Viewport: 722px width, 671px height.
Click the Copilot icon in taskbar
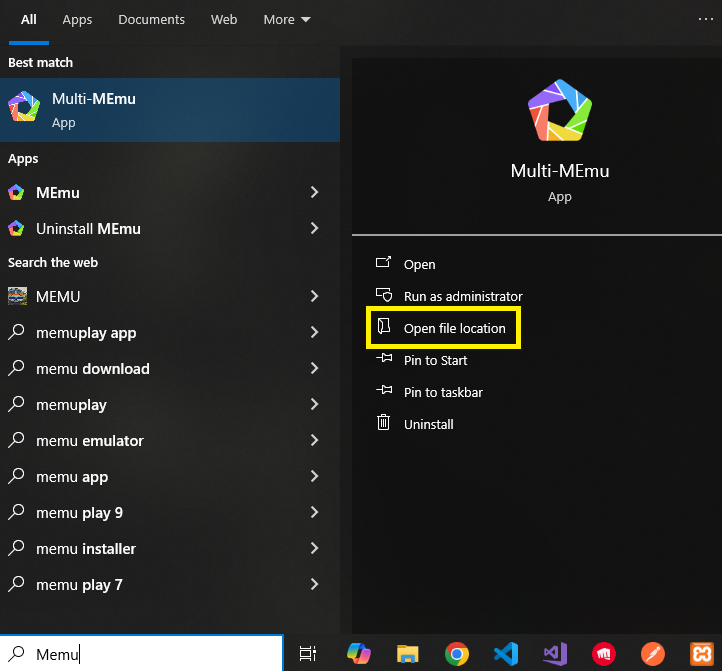click(x=358, y=654)
